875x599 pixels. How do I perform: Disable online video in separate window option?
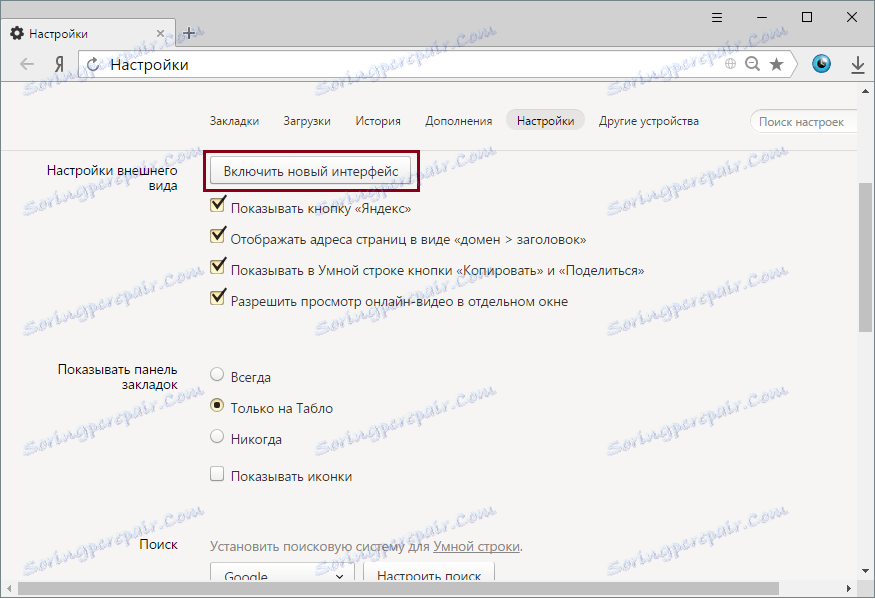click(217, 297)
